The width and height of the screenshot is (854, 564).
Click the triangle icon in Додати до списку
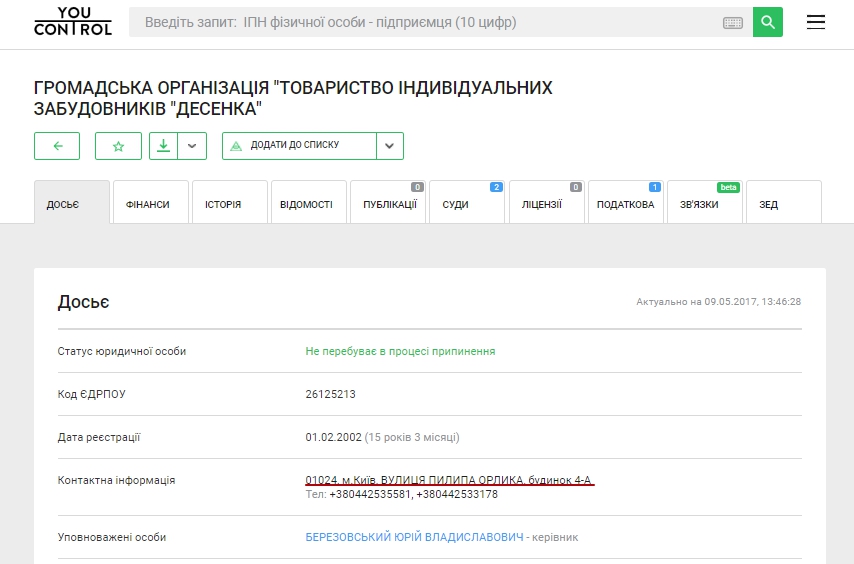(236, 146)
